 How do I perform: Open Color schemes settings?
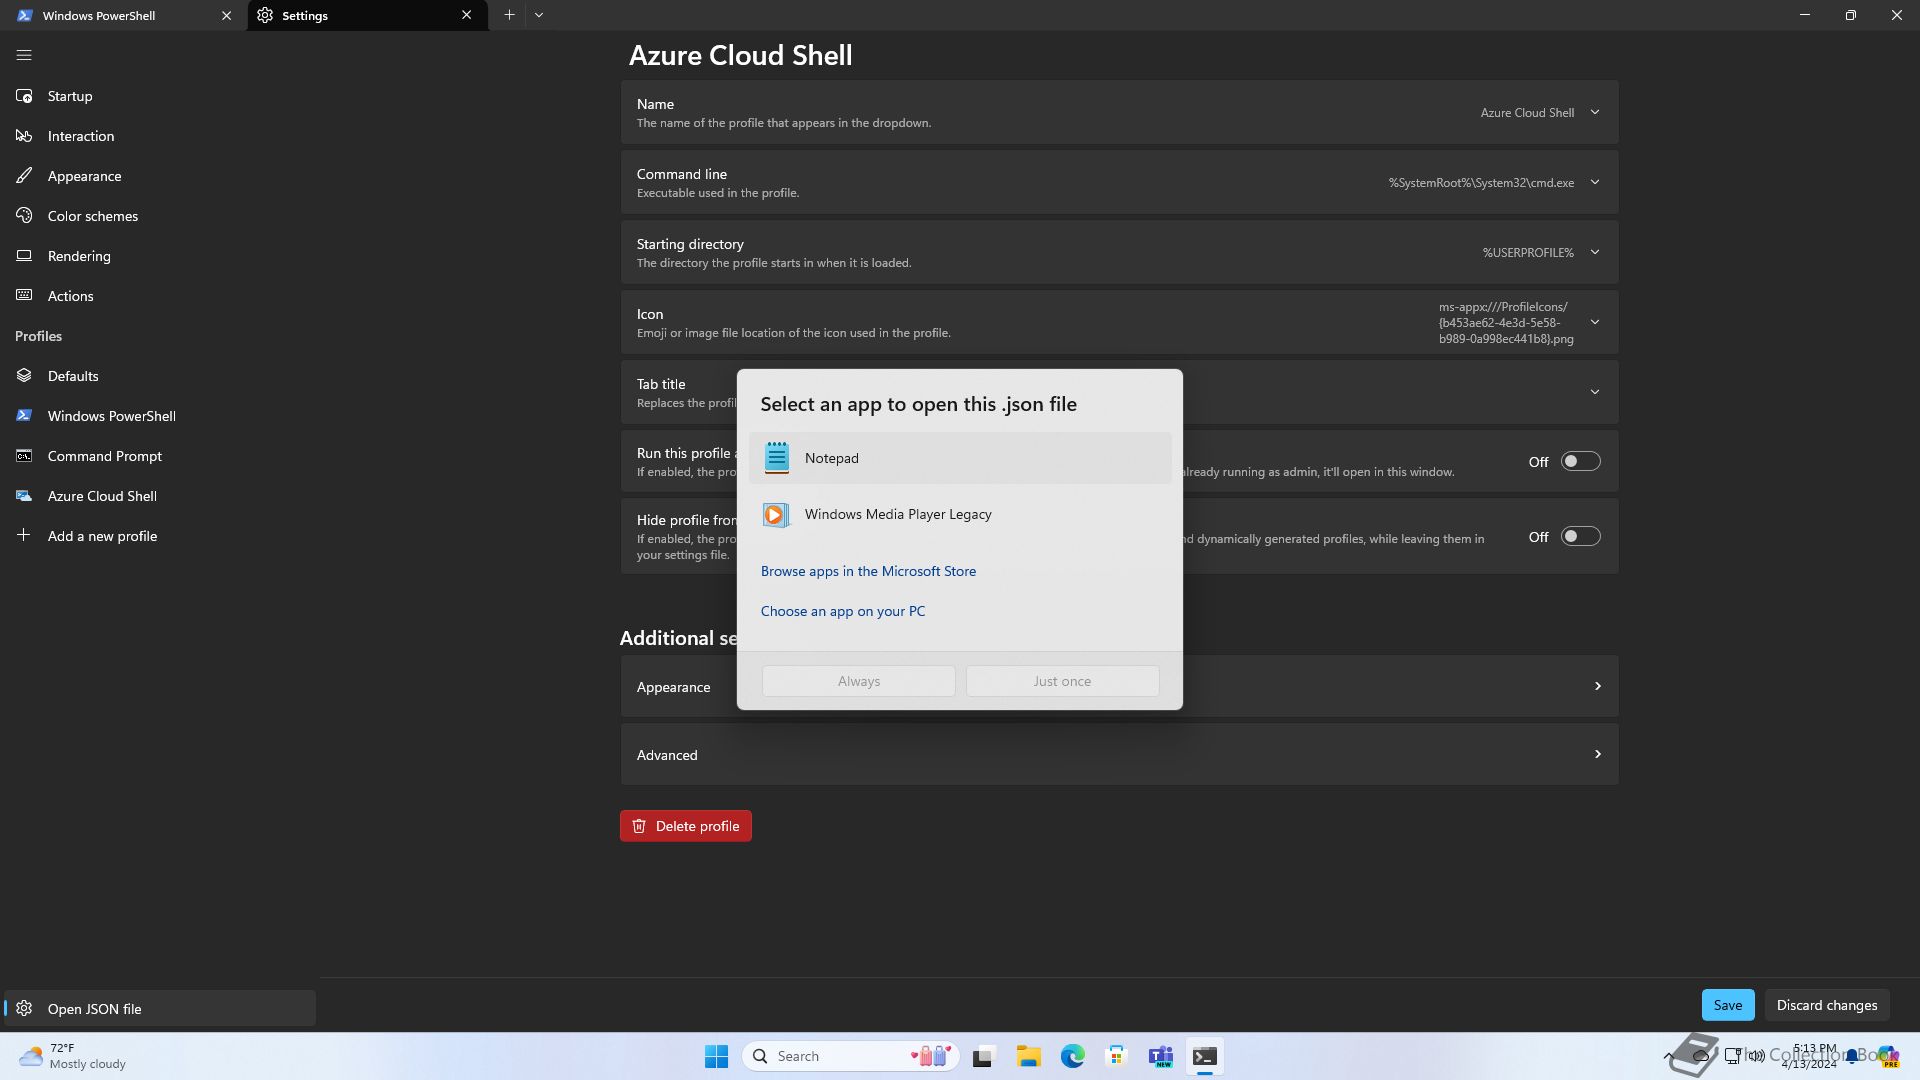click(158, 216)
